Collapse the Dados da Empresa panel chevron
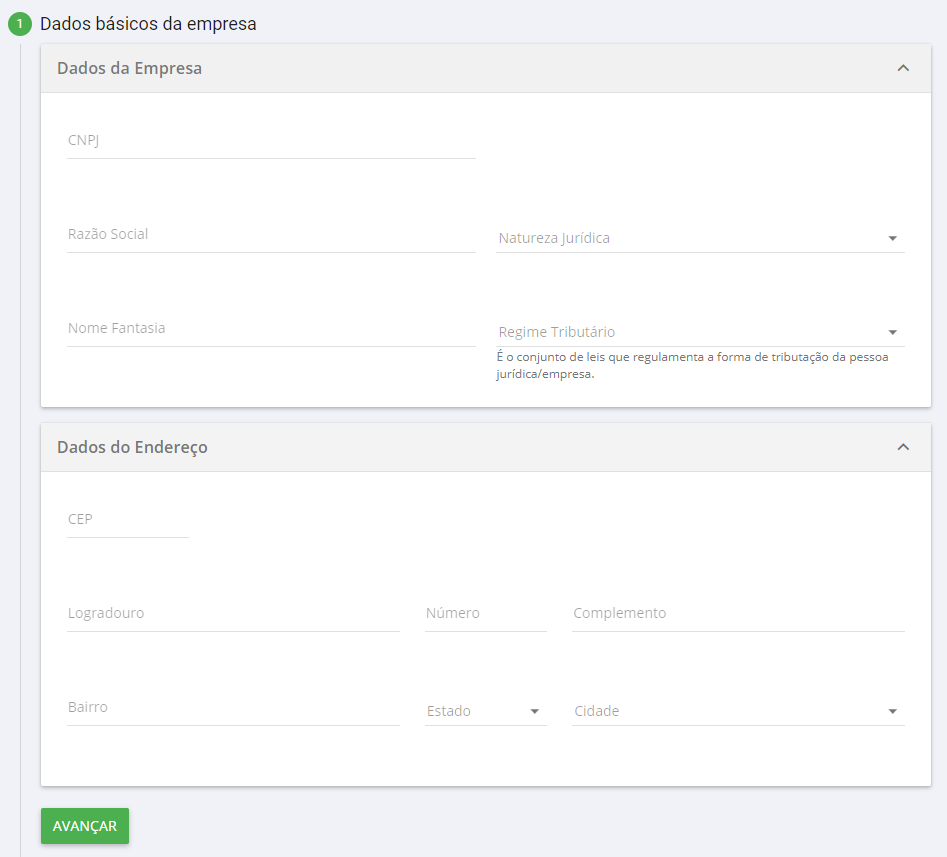Screen dimensions: 947x857 903,69
